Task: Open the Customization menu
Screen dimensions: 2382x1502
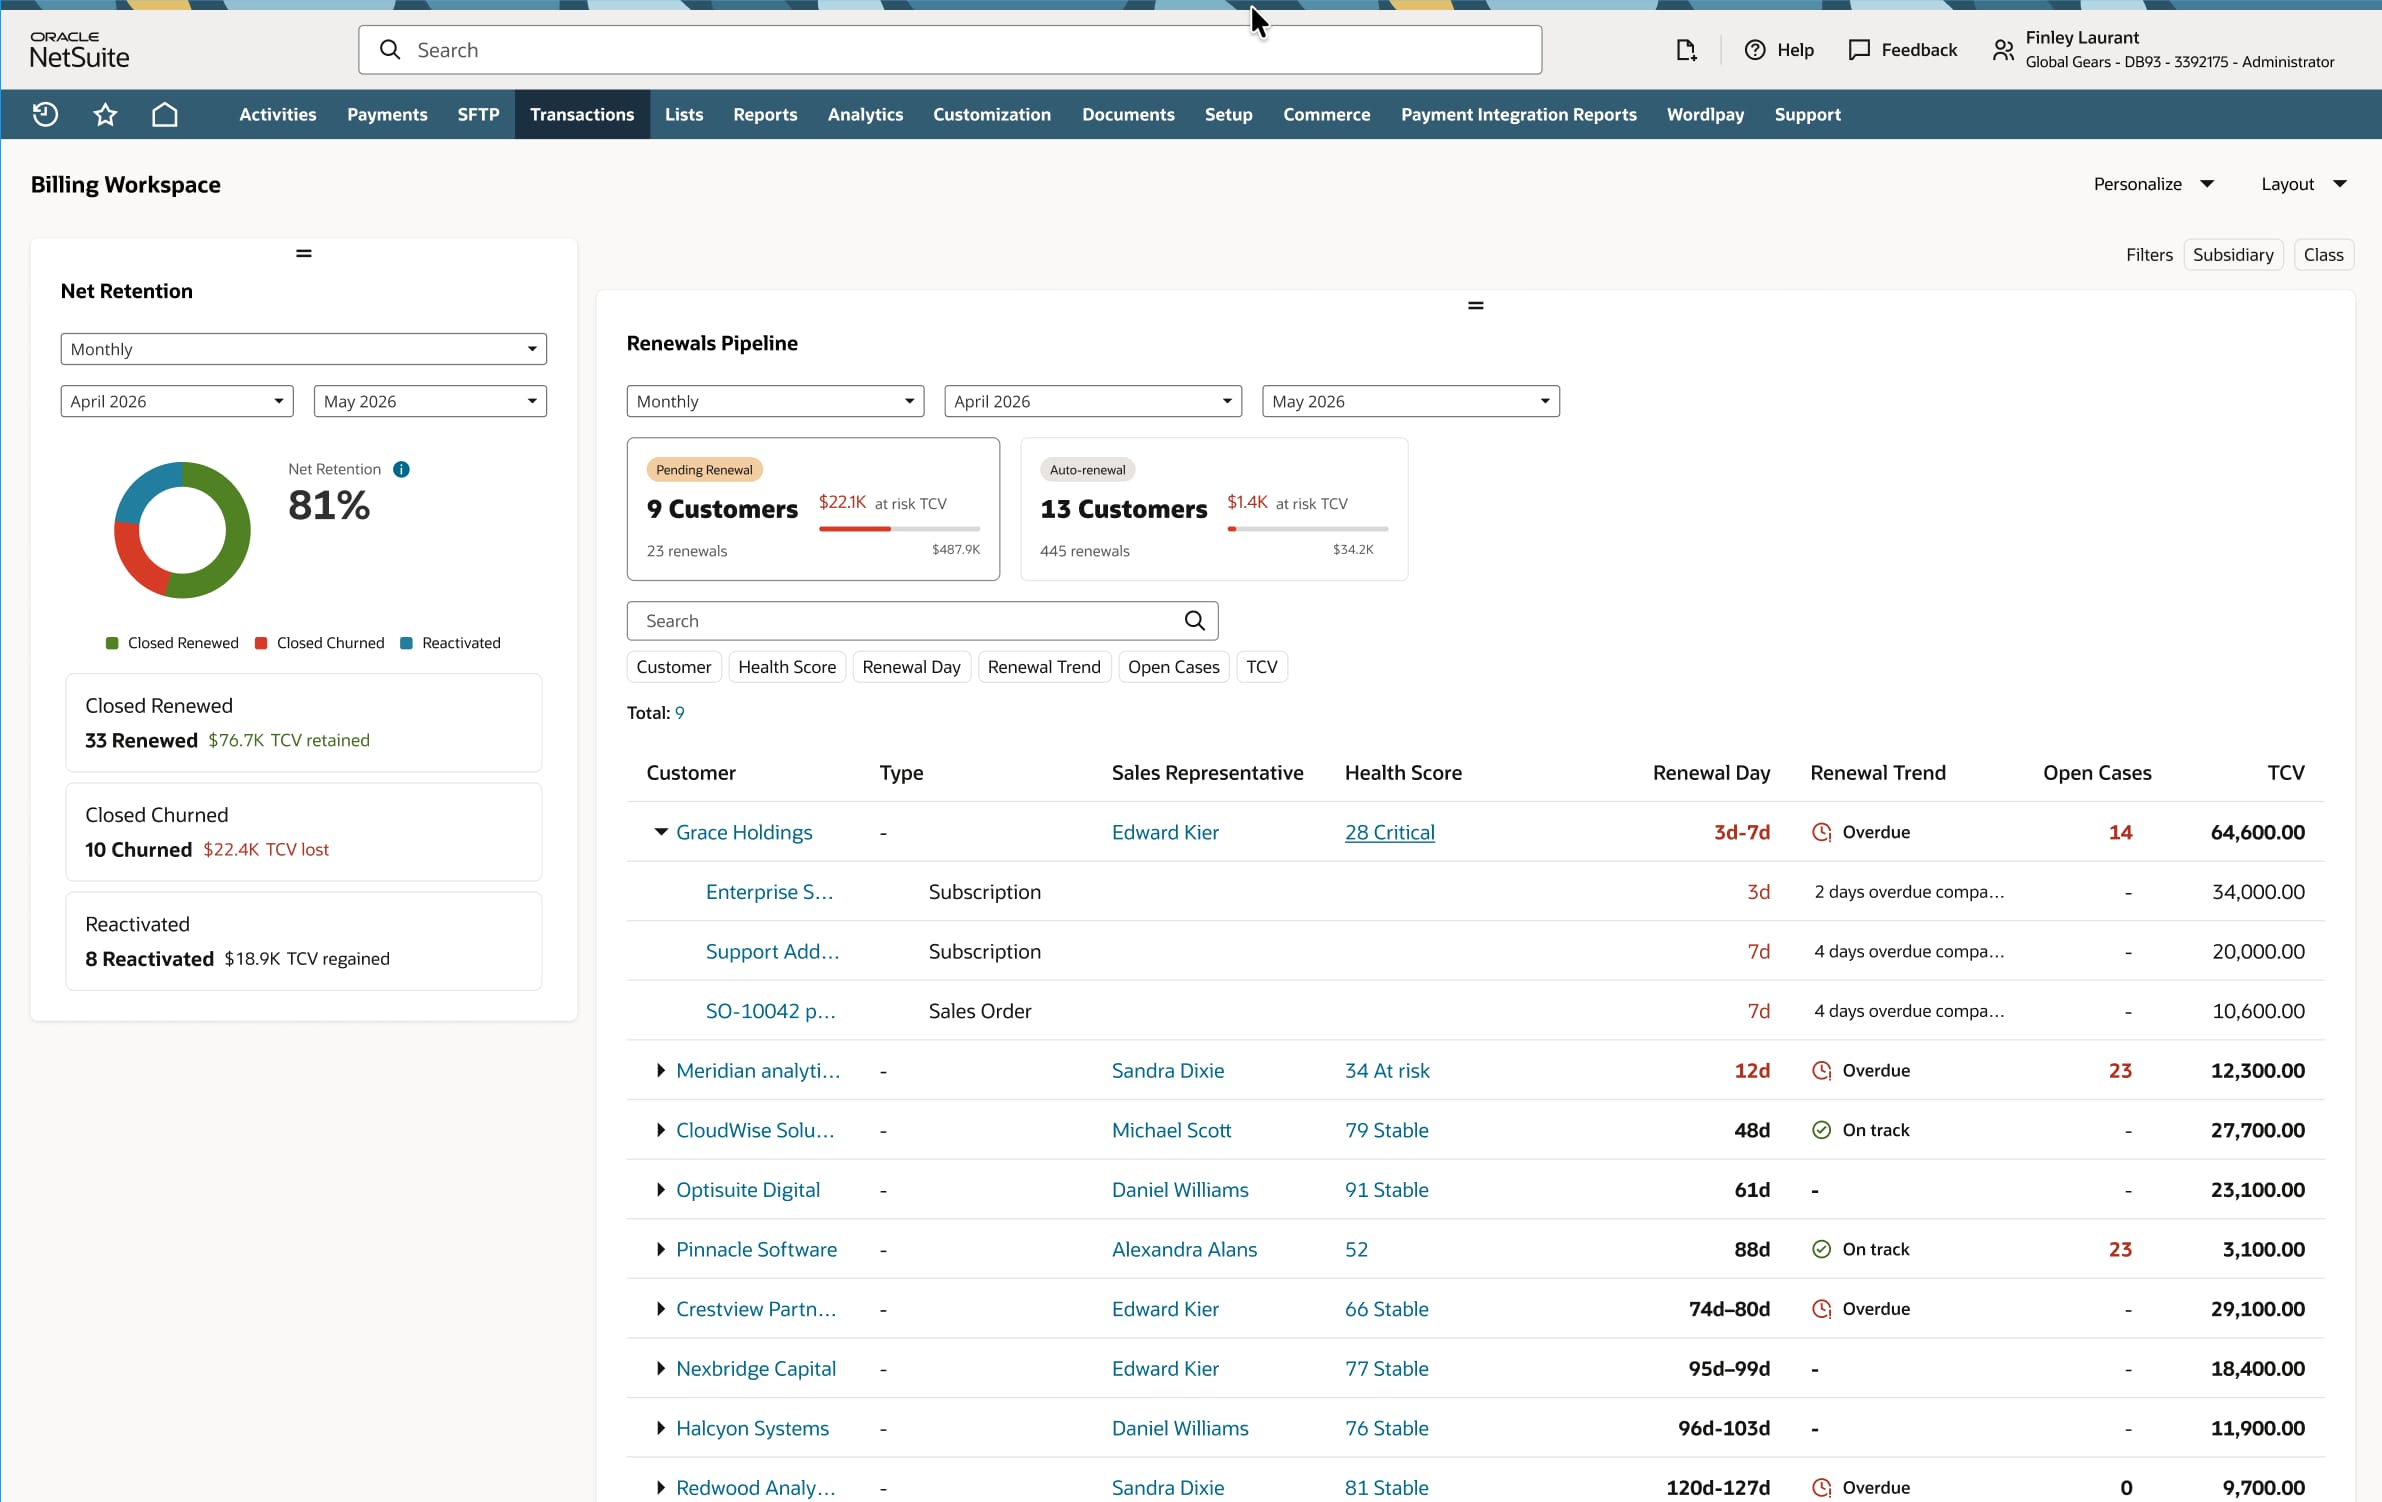Action: (x=992, y=114)
